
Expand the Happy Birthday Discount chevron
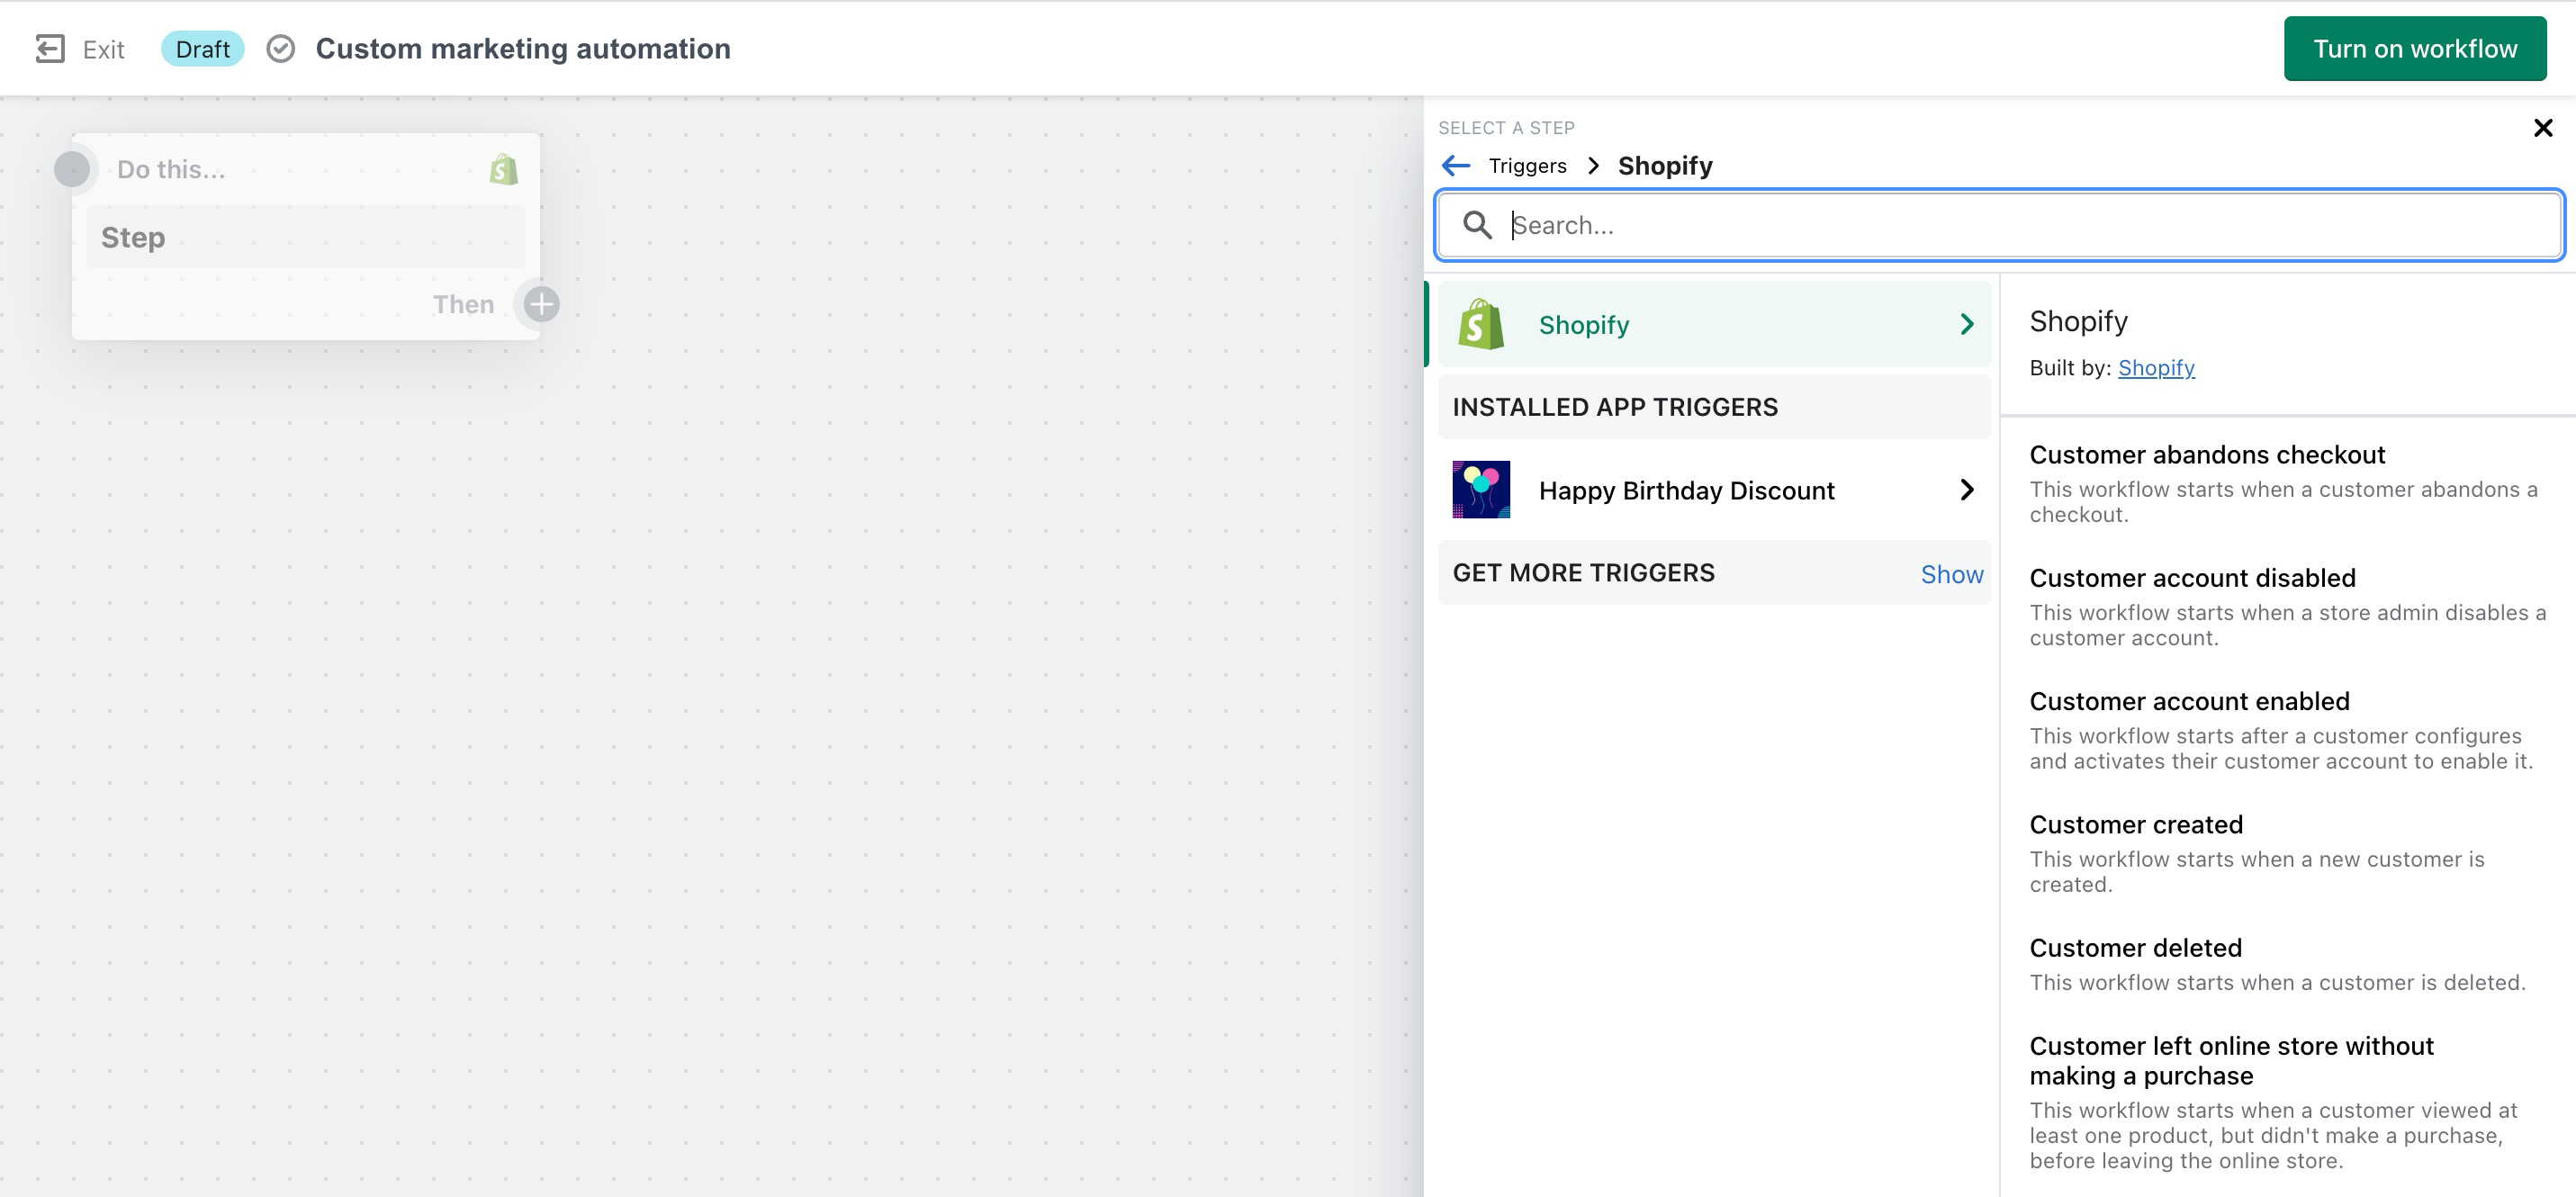click(1966, 490)
